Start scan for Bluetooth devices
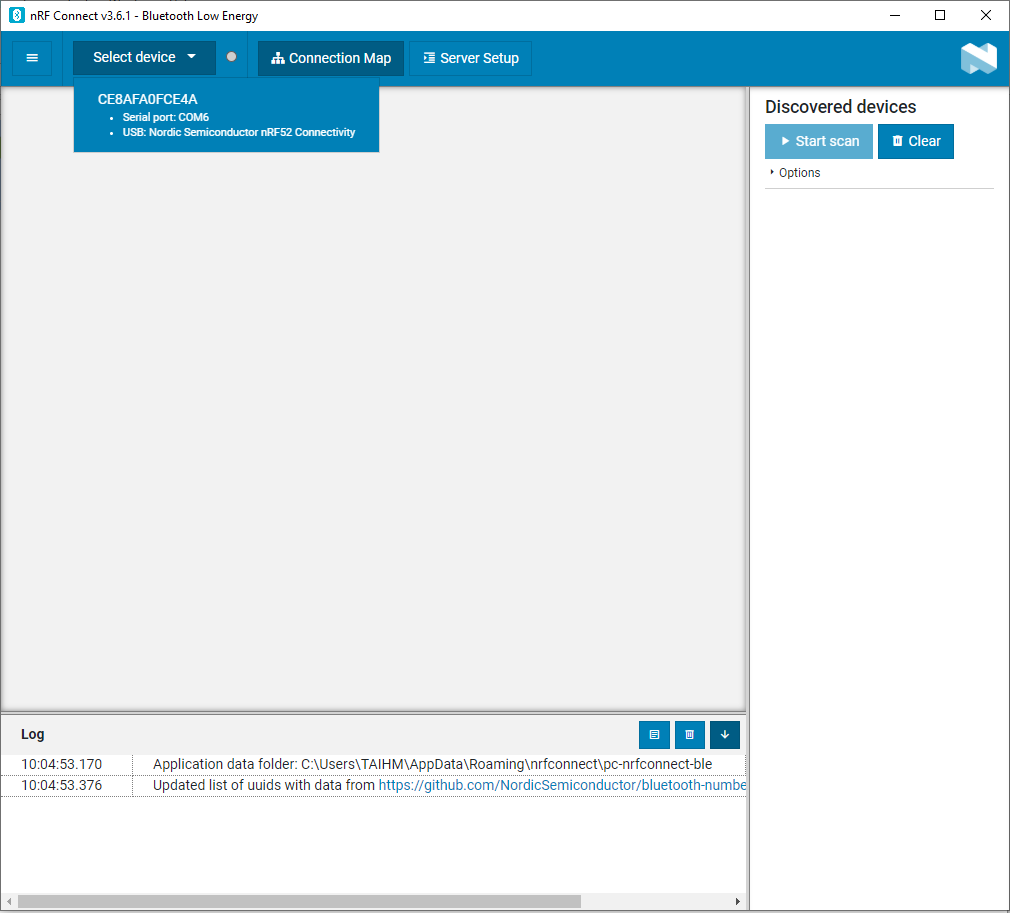Image resolution: width=1010 pixels, height=913 pixels. [x=819, y=141]
